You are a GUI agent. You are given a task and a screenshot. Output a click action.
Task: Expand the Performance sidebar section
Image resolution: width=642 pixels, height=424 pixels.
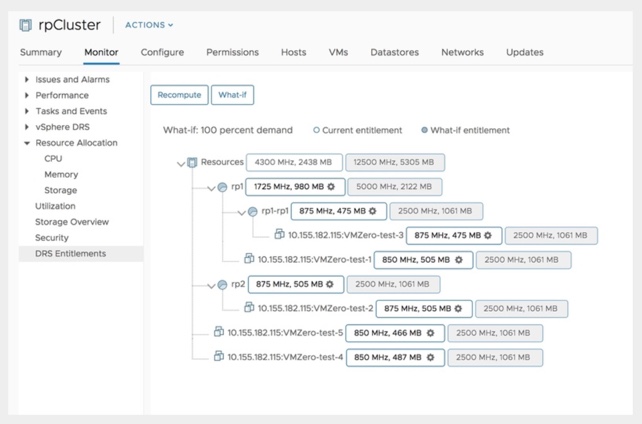tap(27, 95)
